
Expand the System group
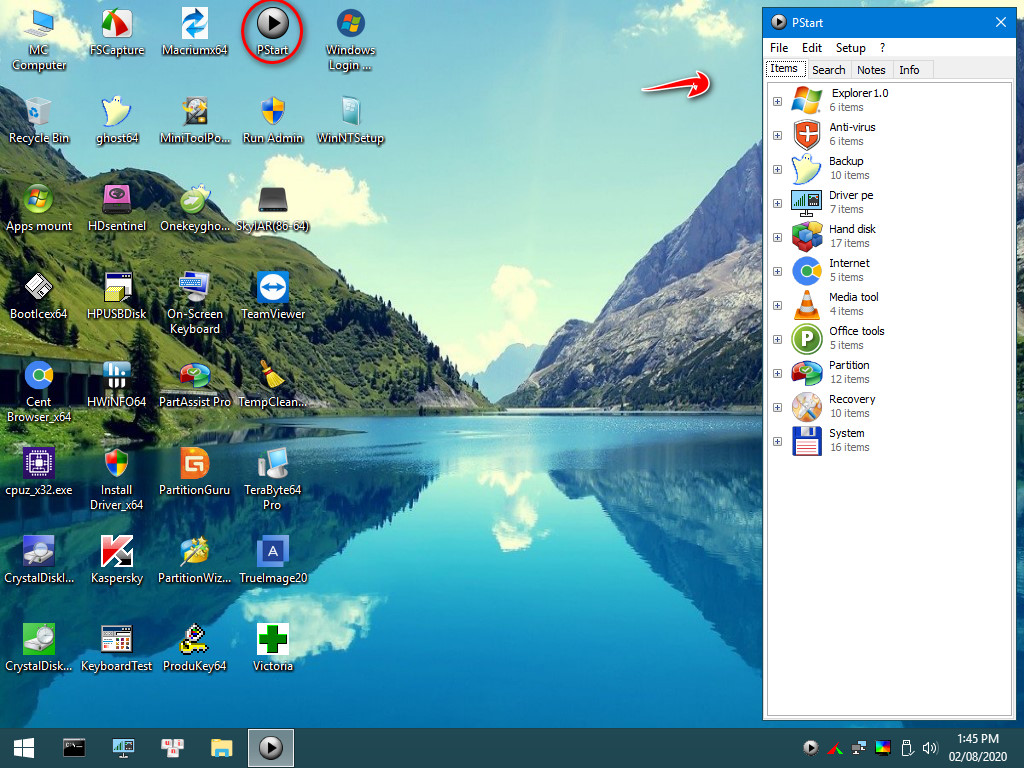[x=777, y=441]
